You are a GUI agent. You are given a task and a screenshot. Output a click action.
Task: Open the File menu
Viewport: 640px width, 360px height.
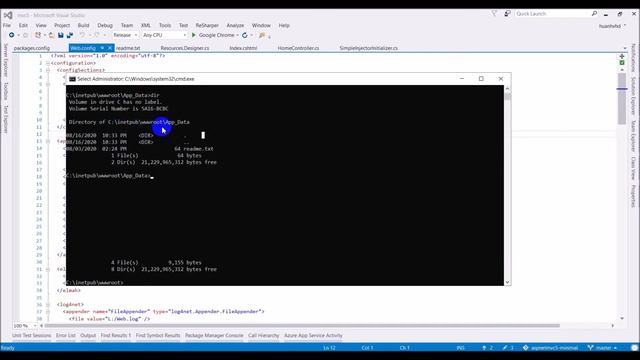[x=7, y=25]
